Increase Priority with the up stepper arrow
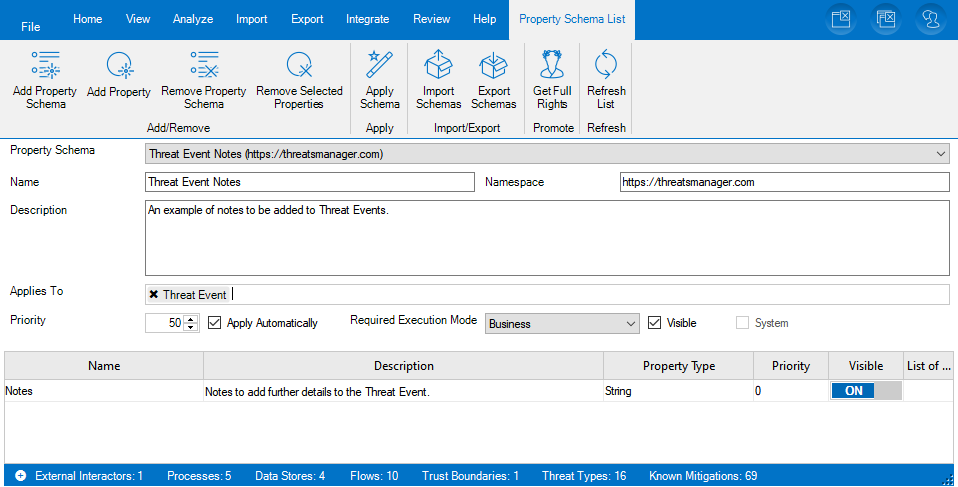Screen dimensions: 958x487 click(x=191, y=319)
